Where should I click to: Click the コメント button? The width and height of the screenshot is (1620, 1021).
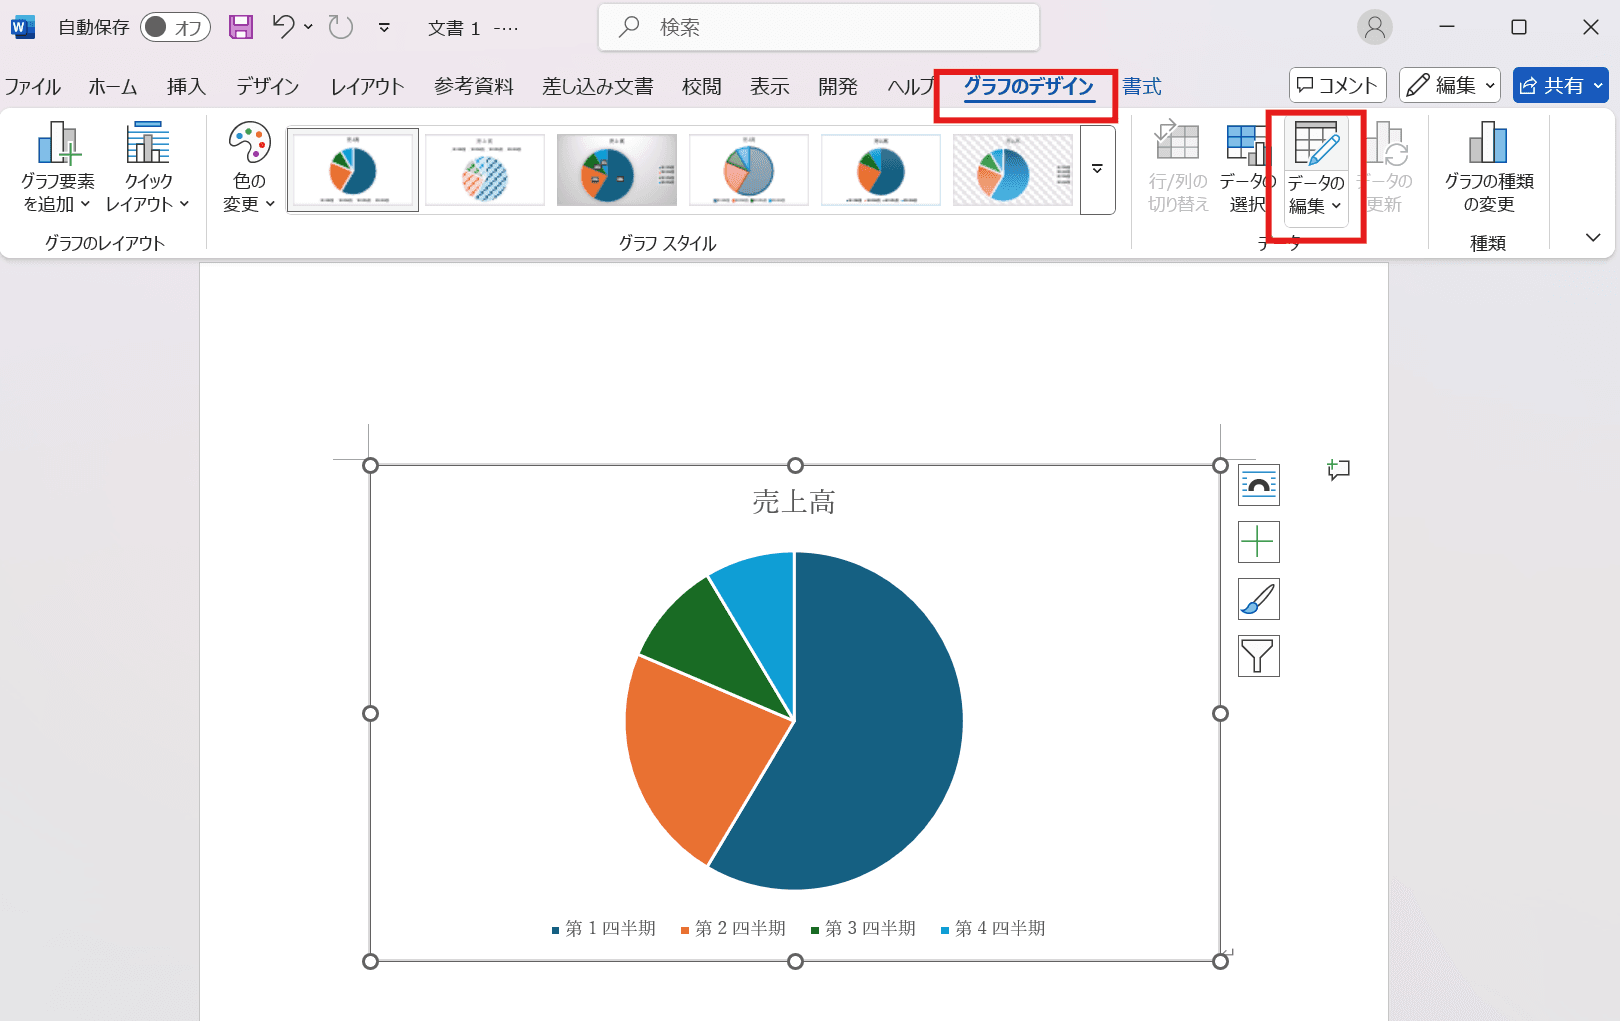1337,86
